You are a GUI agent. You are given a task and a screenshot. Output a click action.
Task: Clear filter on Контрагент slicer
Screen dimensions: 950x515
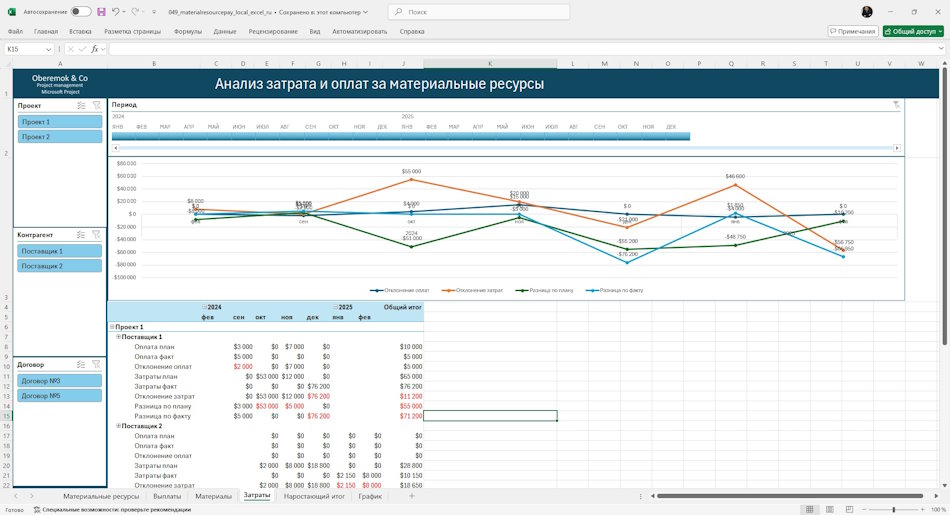[x=96, y=234]
